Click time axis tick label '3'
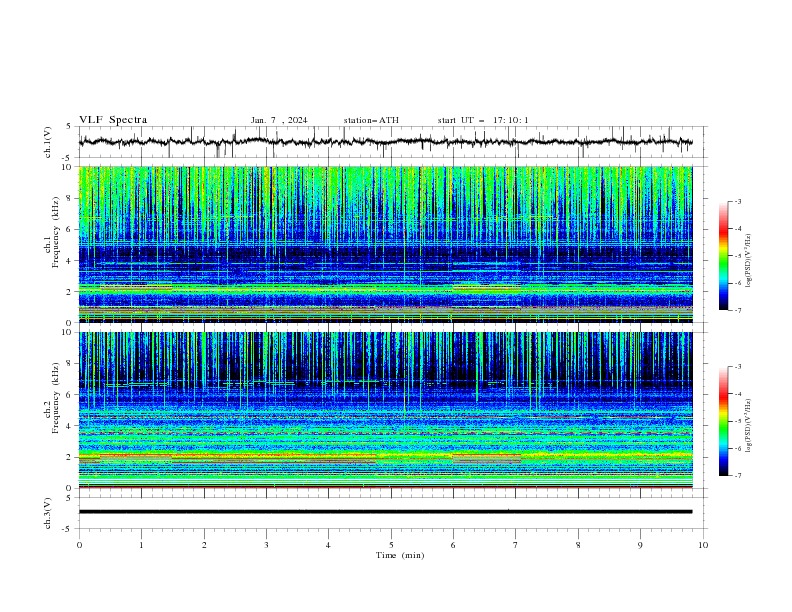This screenshot has width=792, height=612. pos(266,545)
